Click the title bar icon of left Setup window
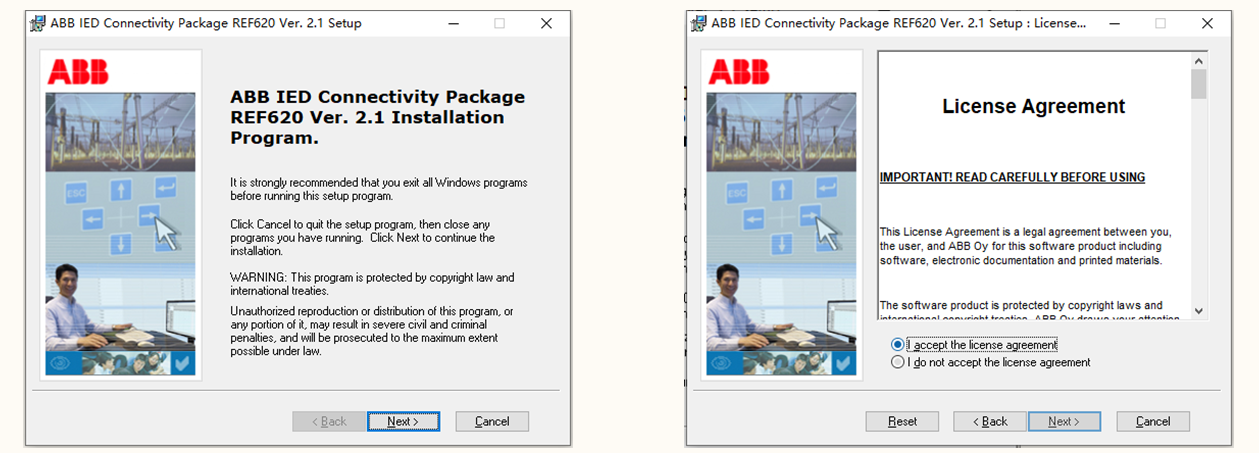 (x=39, y=23)
